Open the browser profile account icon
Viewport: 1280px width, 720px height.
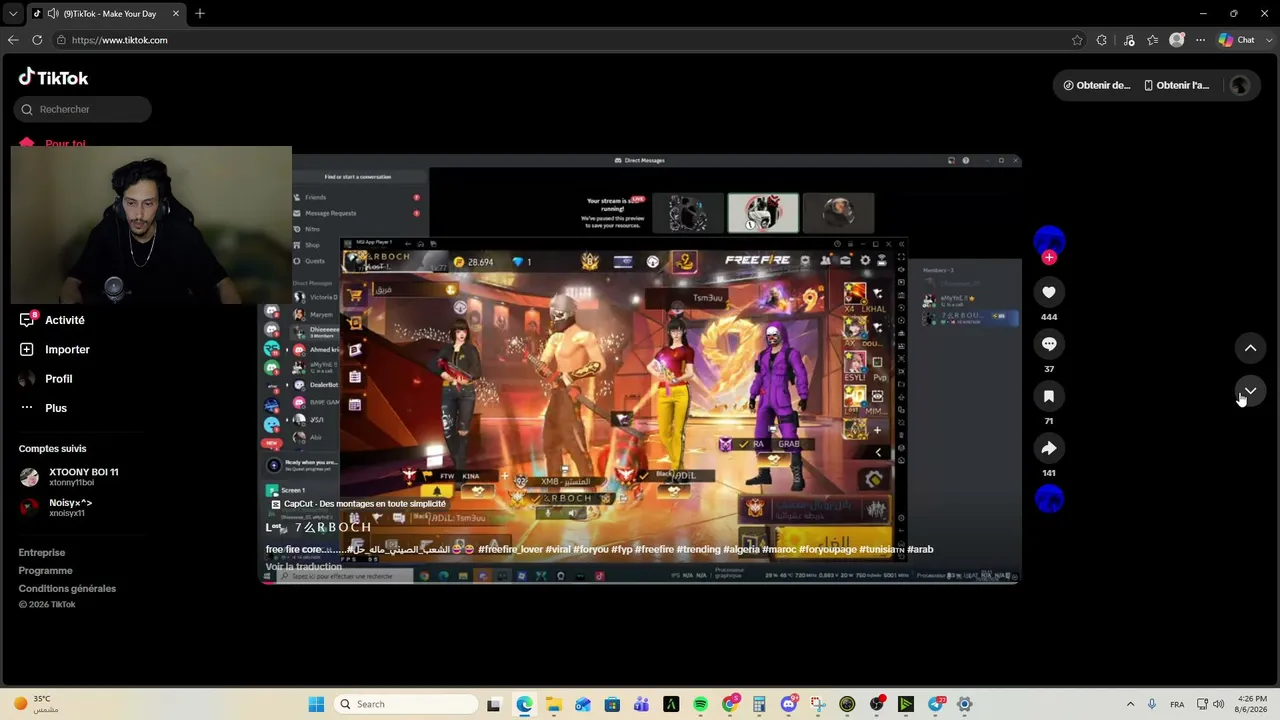(x=1177, y=40)
